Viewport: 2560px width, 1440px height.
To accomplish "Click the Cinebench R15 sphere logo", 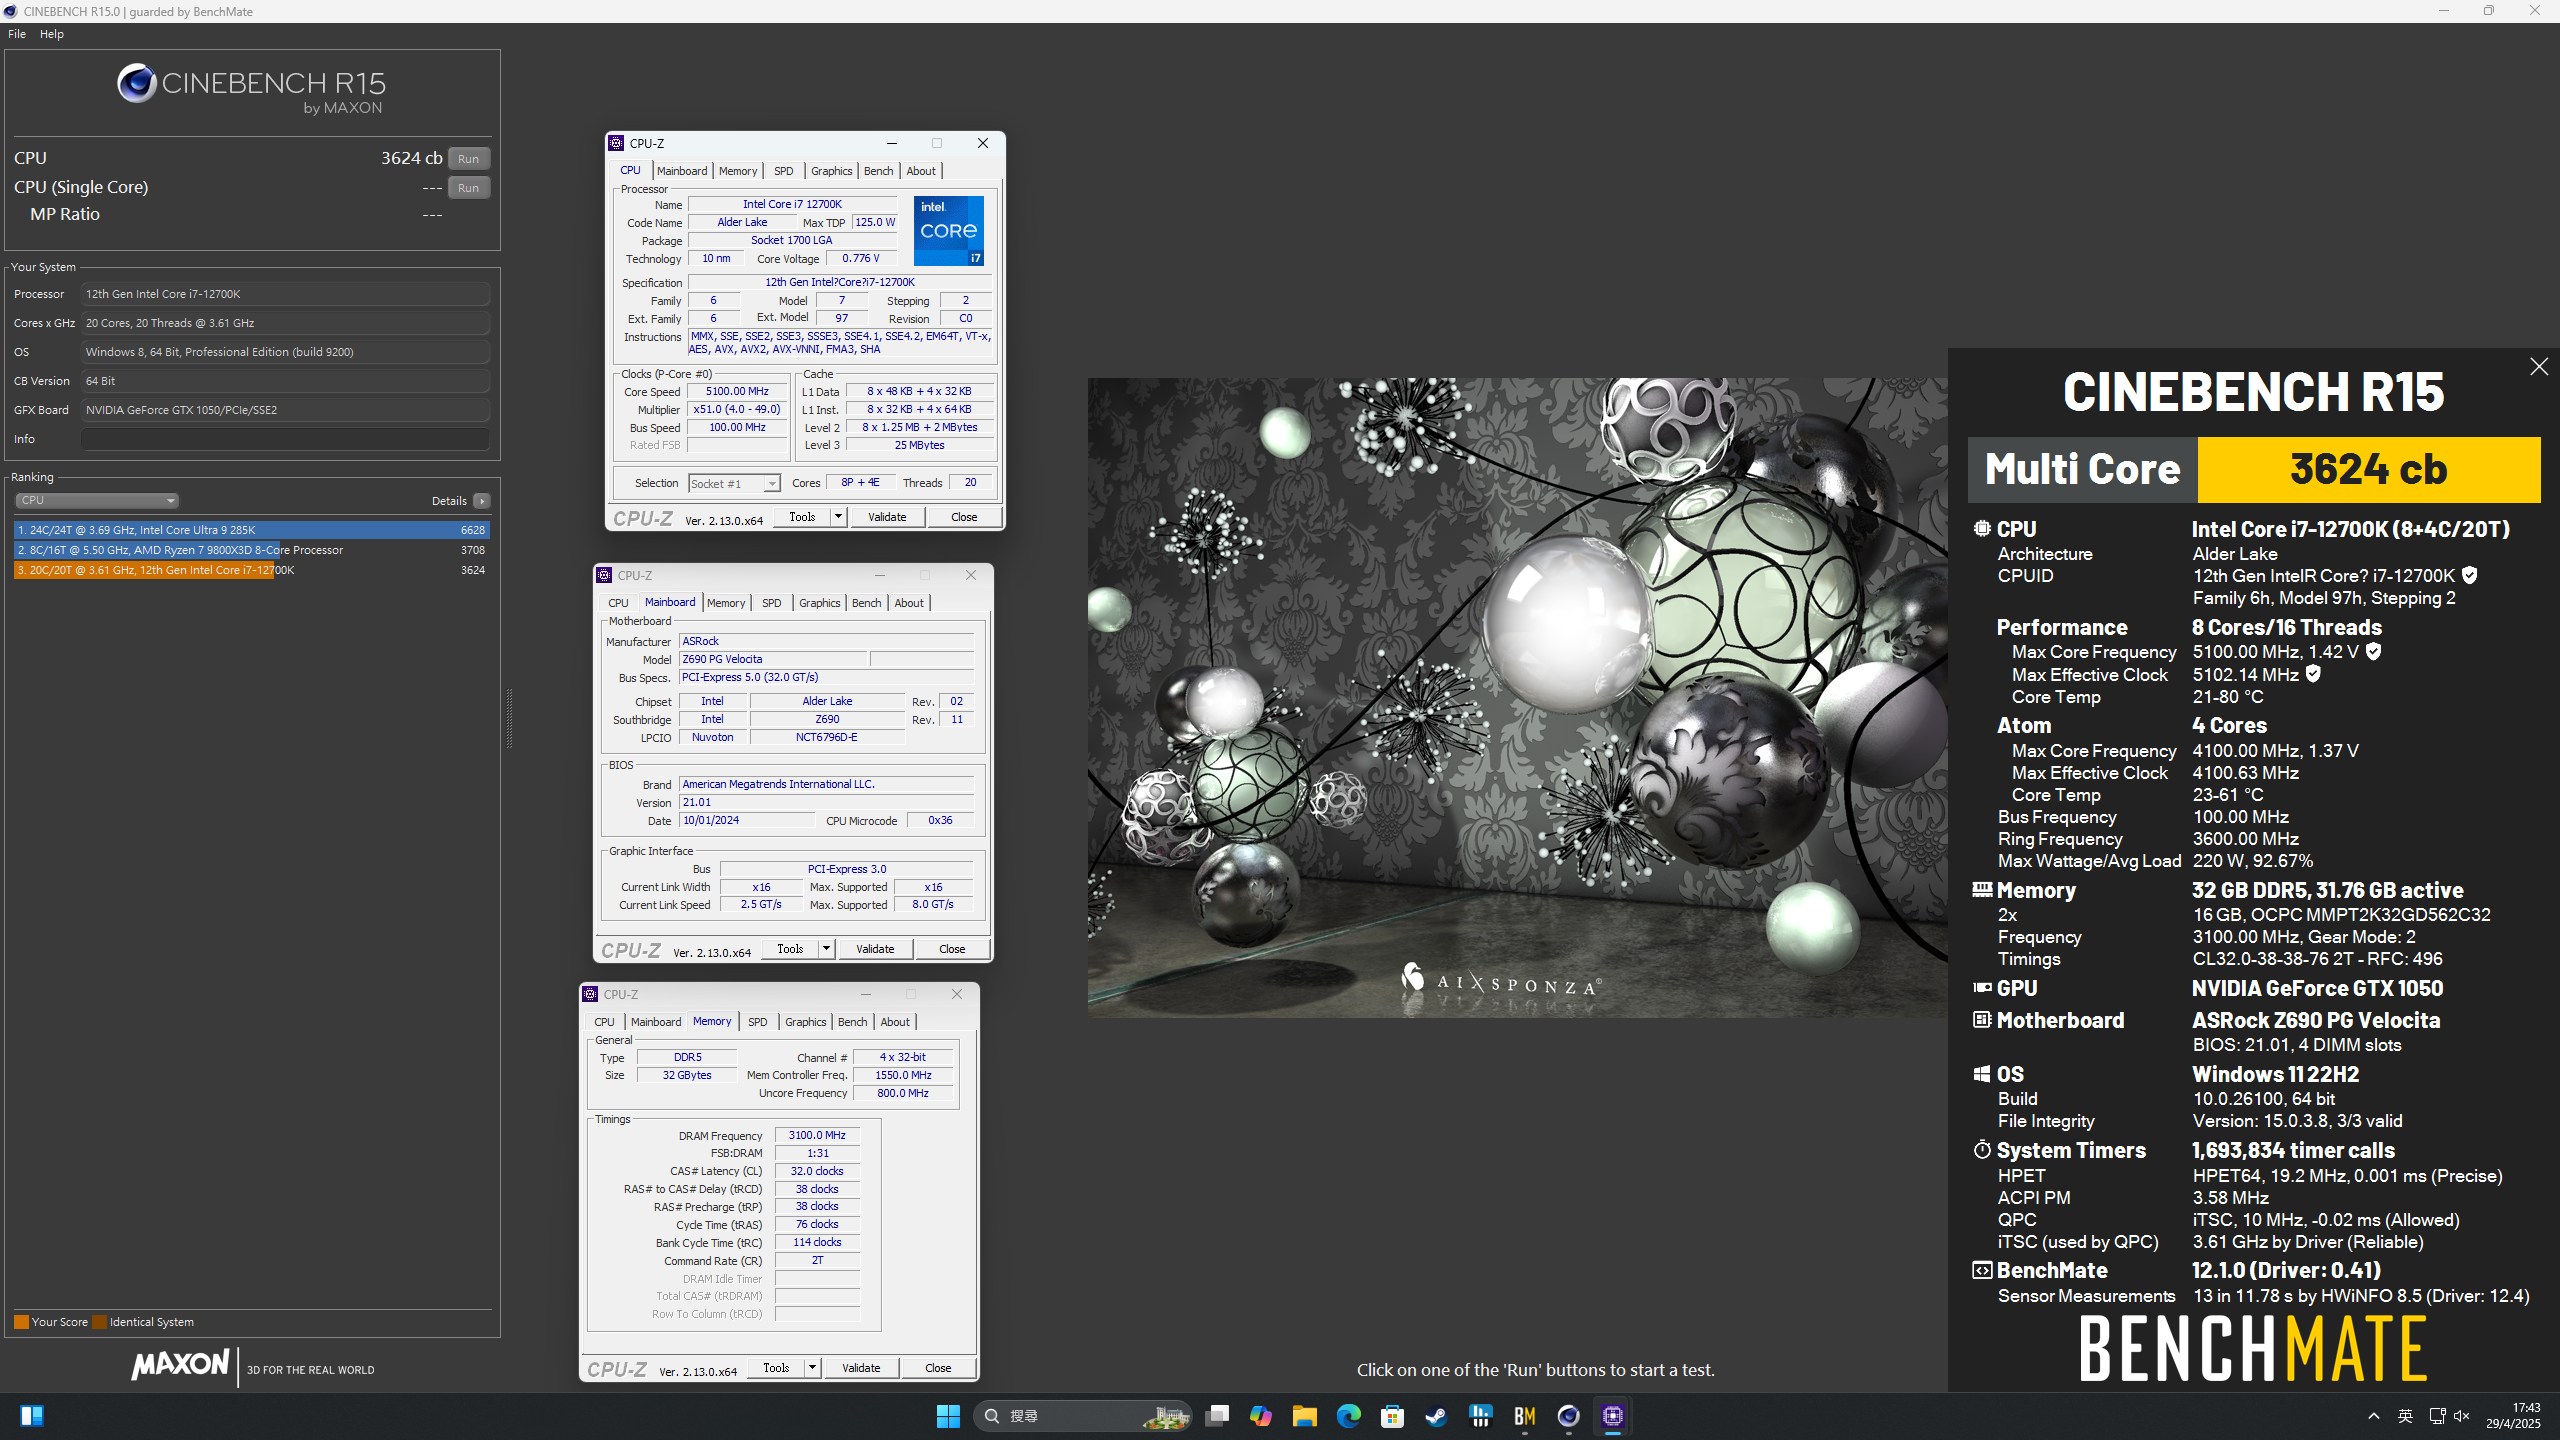I will click(x=136, y=83).
